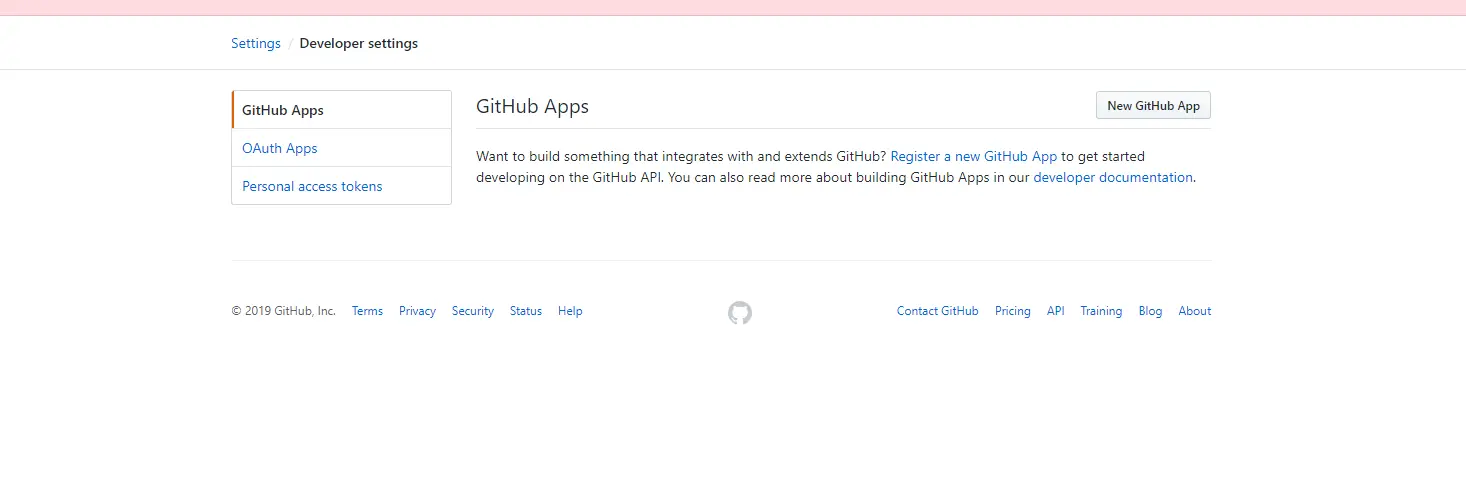The image size is (1466, 478).
Task: View the Privacy footer link
Action: (x=417, y=311)
